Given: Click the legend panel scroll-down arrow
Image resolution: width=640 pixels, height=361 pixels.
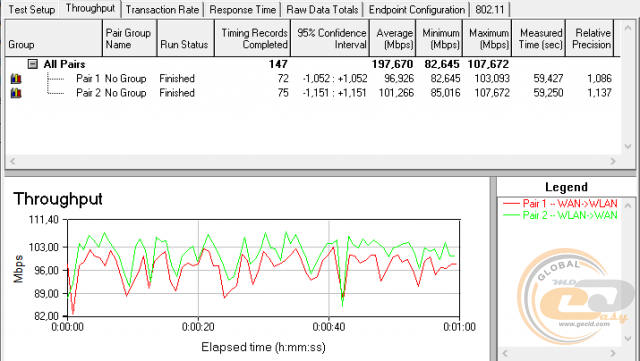Looking at the screenshot, I should point(628,338).
